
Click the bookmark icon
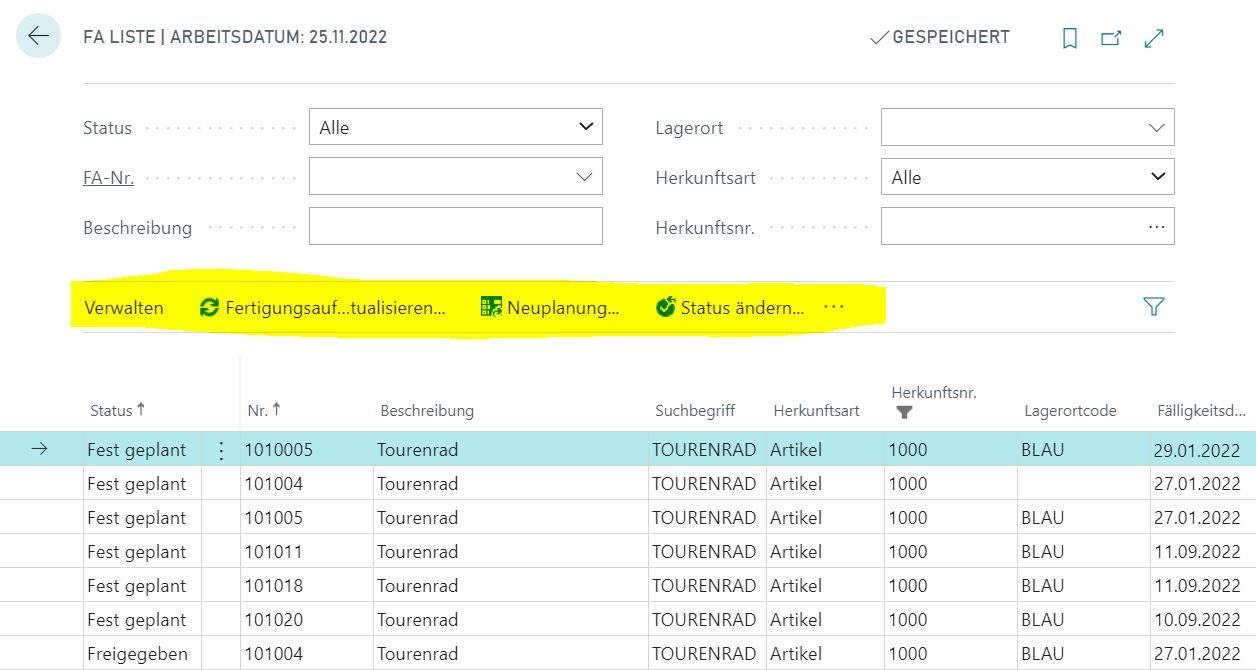click(1070, 38)
